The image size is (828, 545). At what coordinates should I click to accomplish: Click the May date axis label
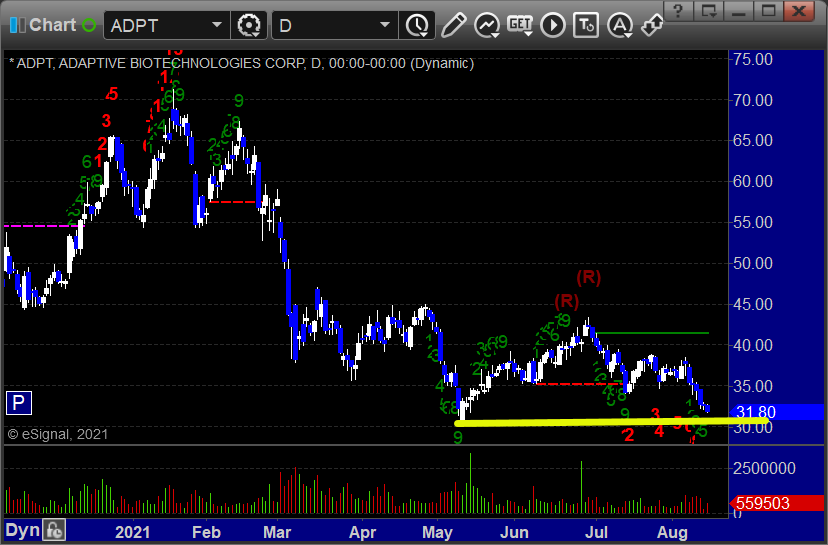point(437,532)
